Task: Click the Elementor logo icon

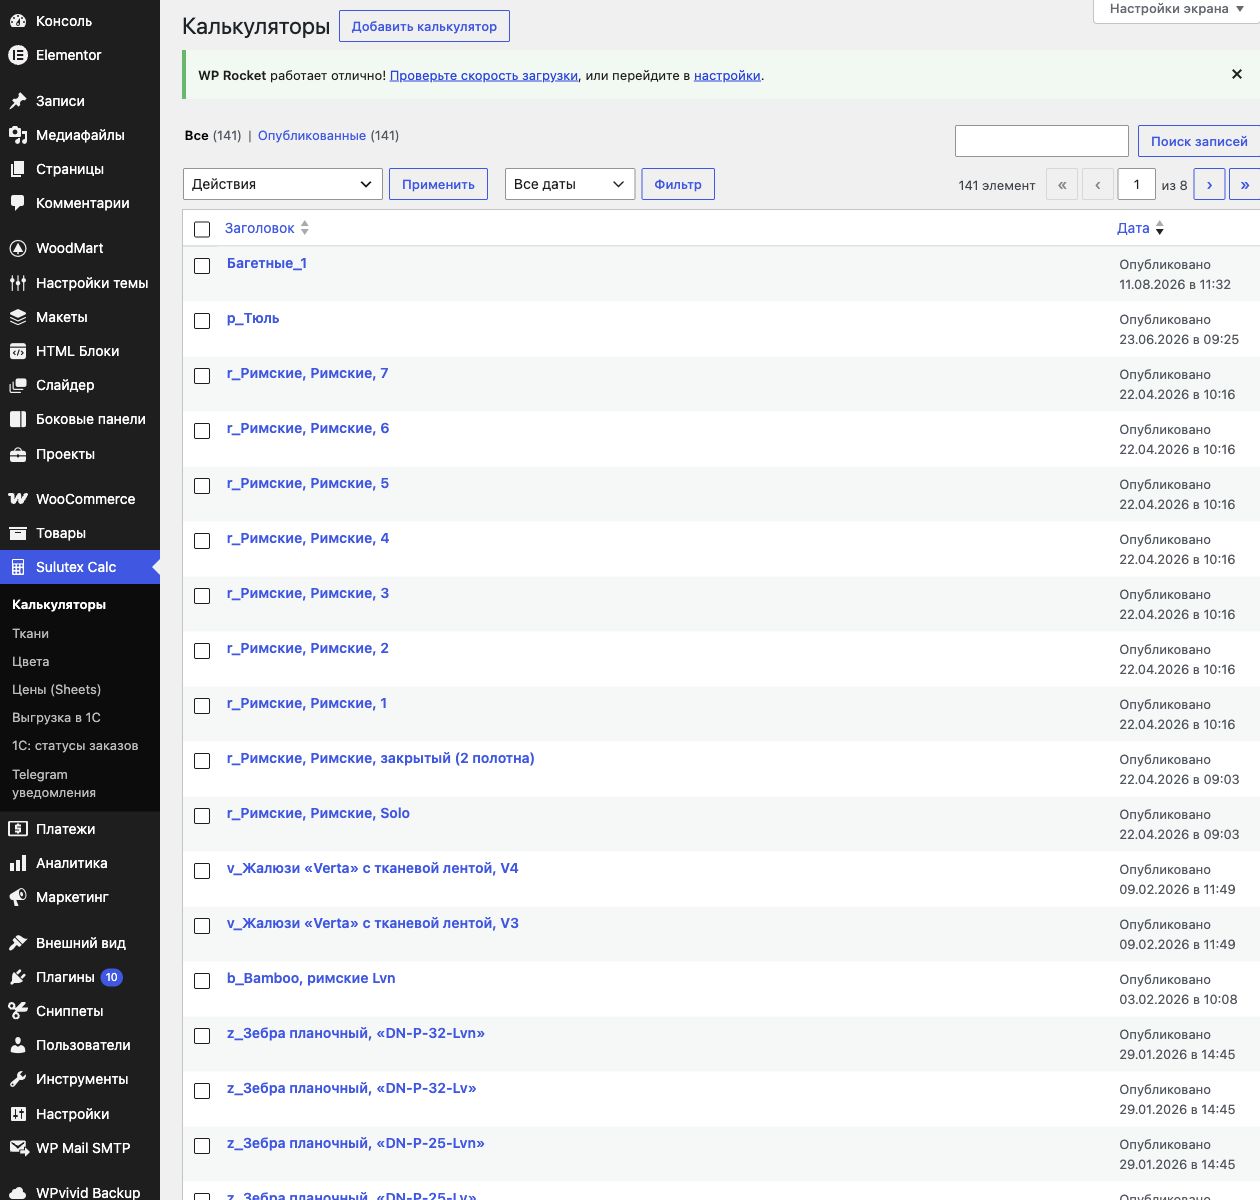Action: (18, 55)
